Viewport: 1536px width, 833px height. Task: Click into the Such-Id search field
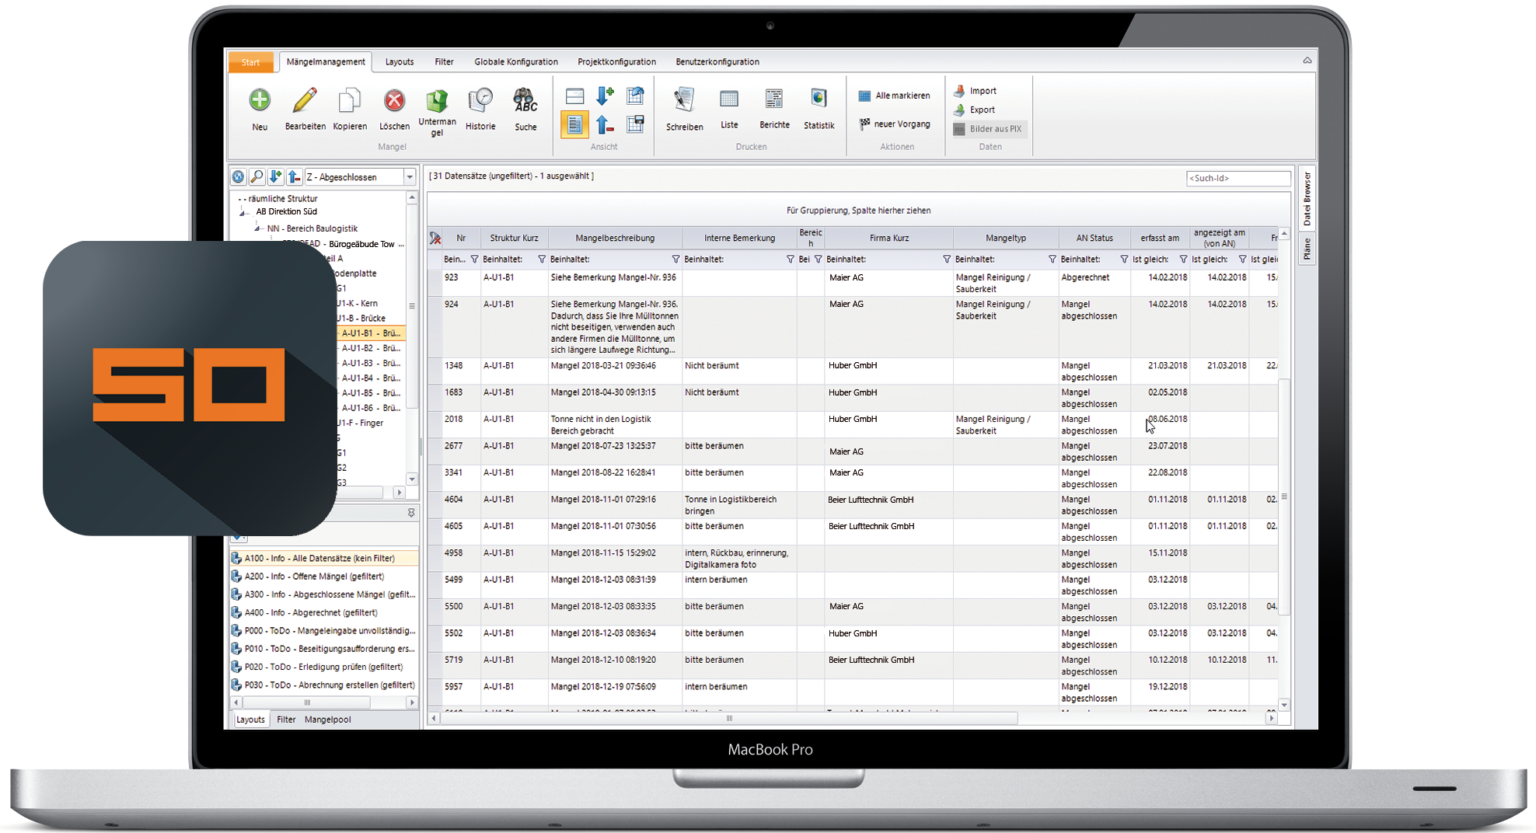coord(1238,178)
